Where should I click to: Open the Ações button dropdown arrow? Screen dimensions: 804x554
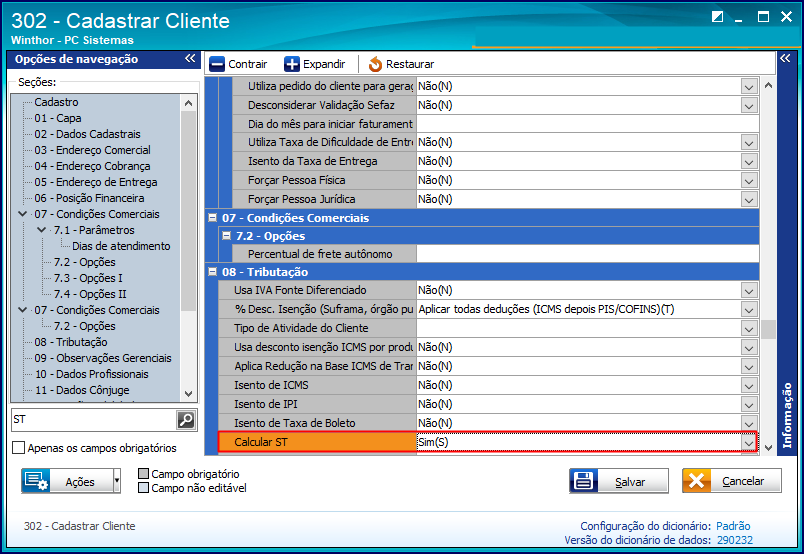coord(116,481)
